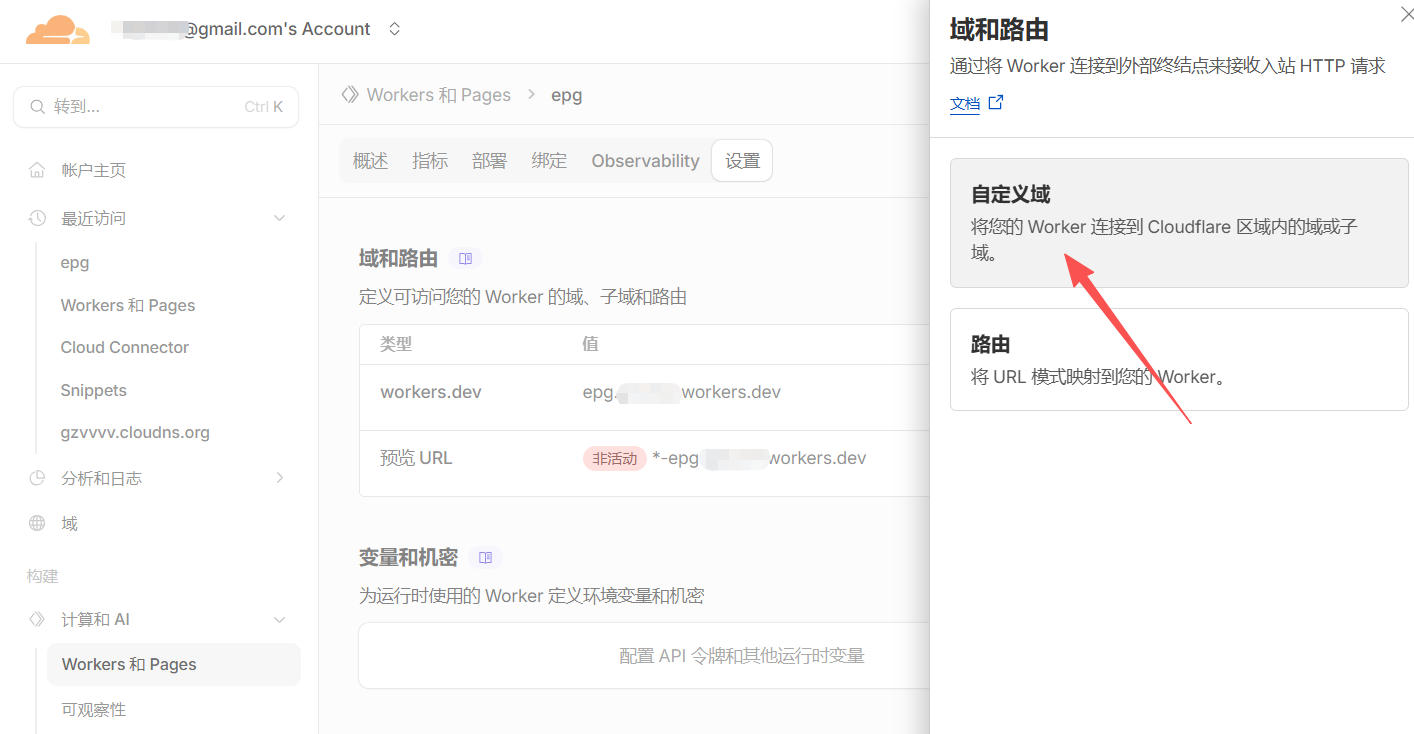Choose the 自定义域 option card
This screenshot has height=734, width=1414.
click(x=1178, y=223)
